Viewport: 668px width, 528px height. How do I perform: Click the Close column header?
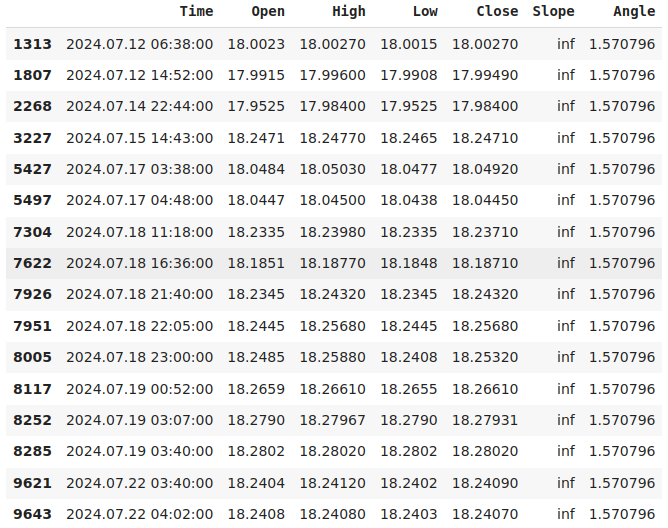click(x=497, y=12)
